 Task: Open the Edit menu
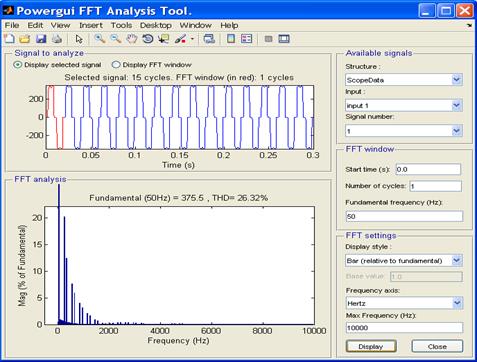click(35, 25)
